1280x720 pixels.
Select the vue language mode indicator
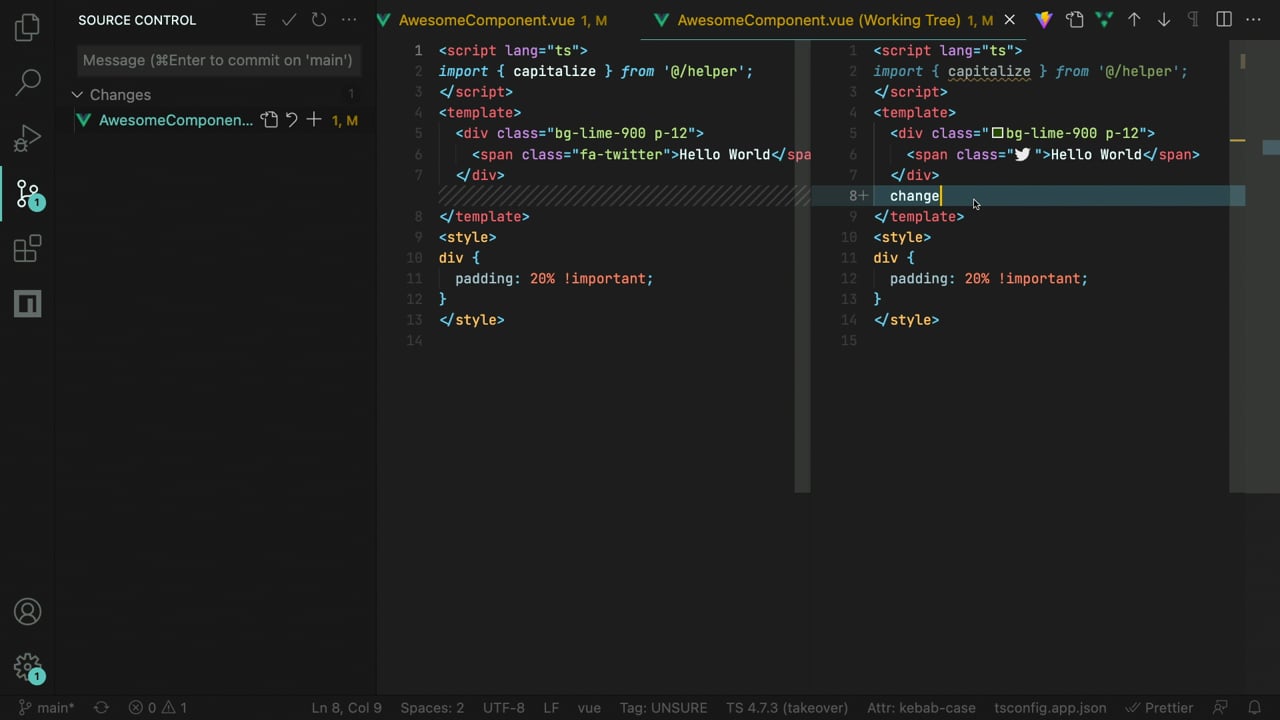[589, 708]
